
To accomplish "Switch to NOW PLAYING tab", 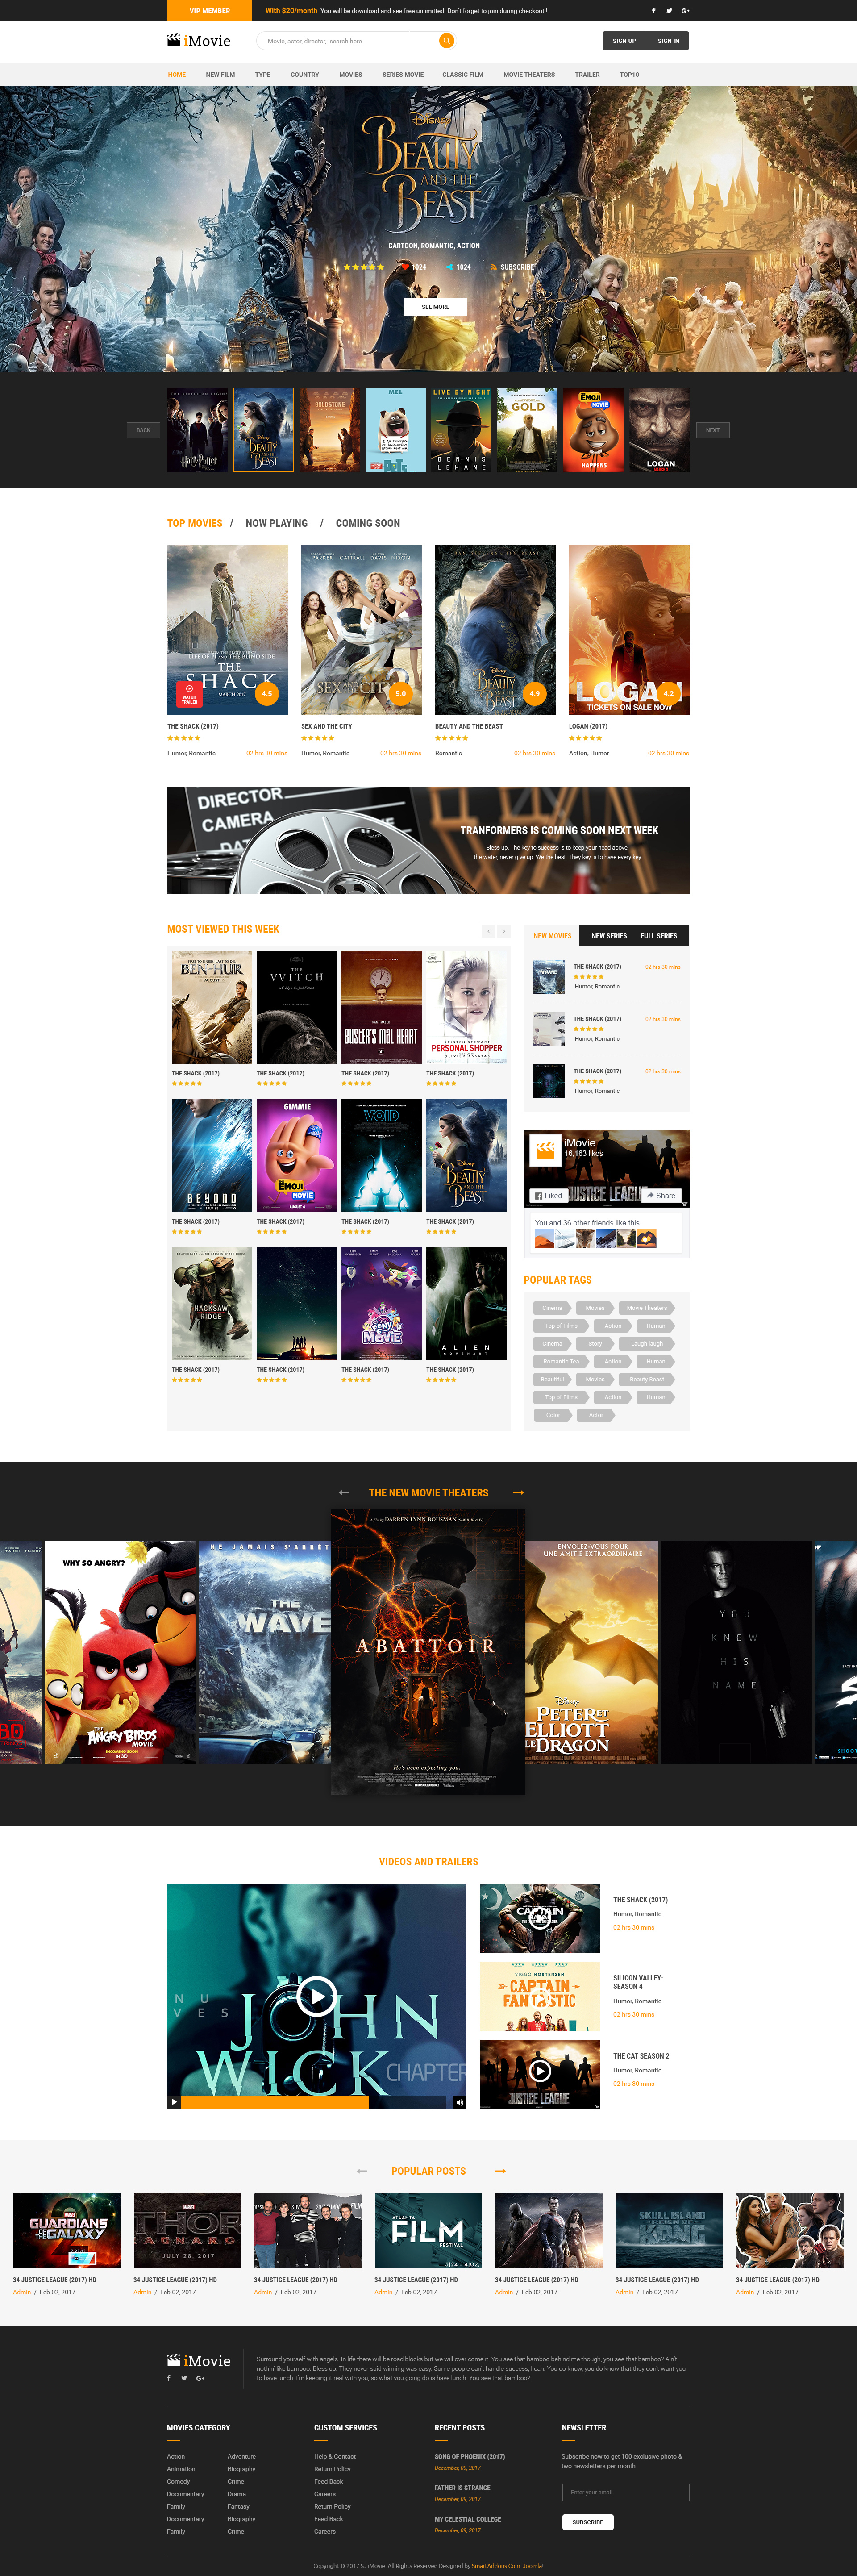I will [277, 523].
